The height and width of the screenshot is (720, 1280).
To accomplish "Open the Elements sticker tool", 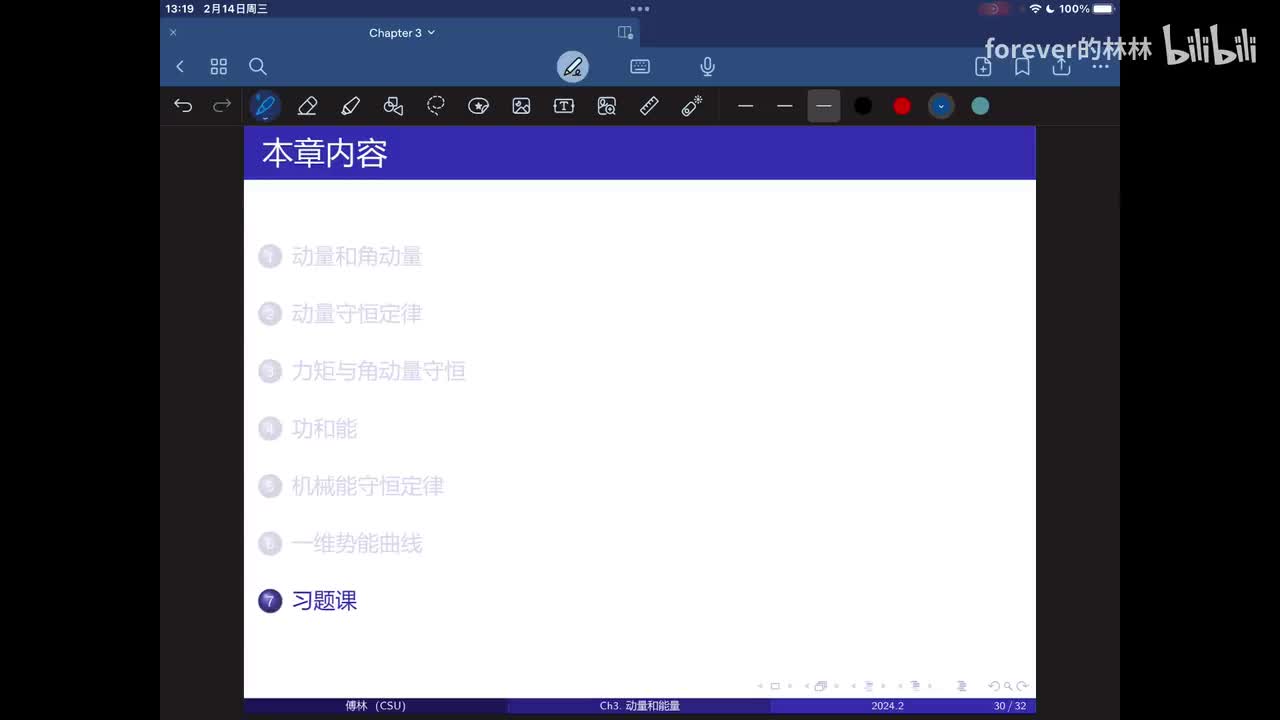I will (479, 106).
